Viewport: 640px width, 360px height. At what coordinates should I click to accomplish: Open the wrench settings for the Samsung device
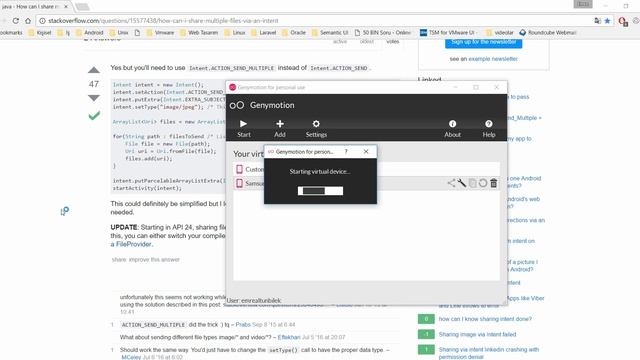(x=462, y=183)
